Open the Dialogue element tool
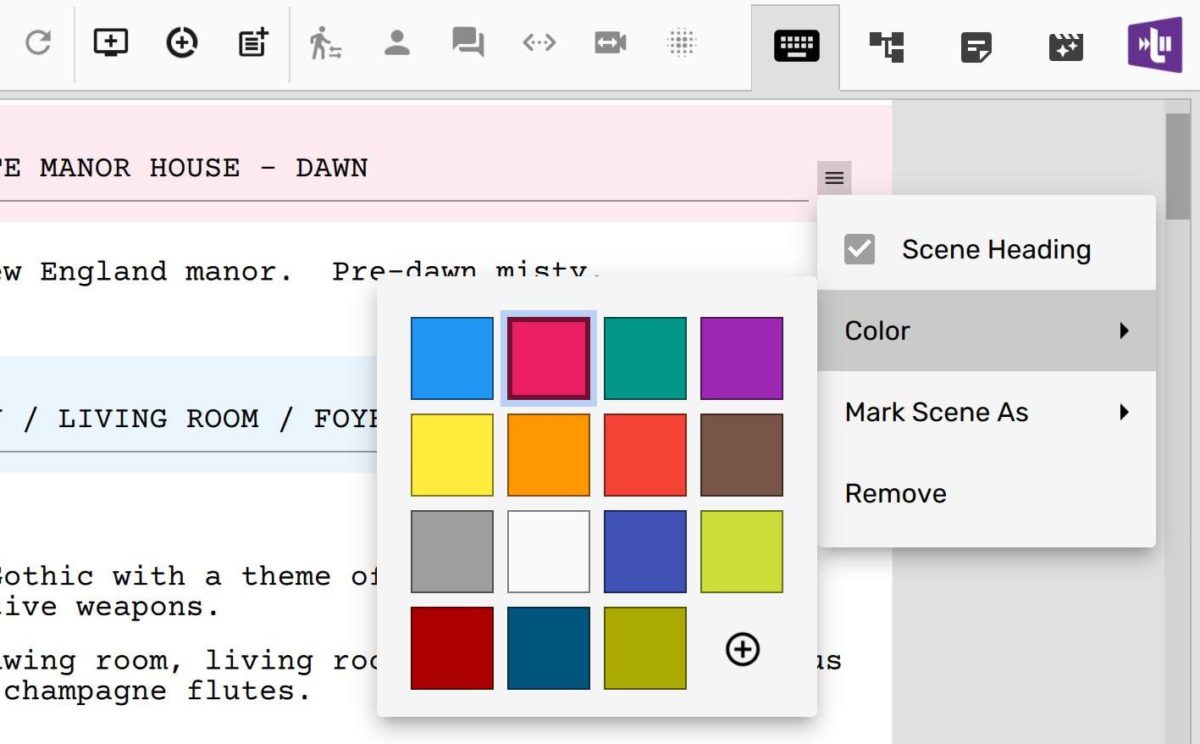This screenshot has width=1200, height=744. (x=467, y=43)
